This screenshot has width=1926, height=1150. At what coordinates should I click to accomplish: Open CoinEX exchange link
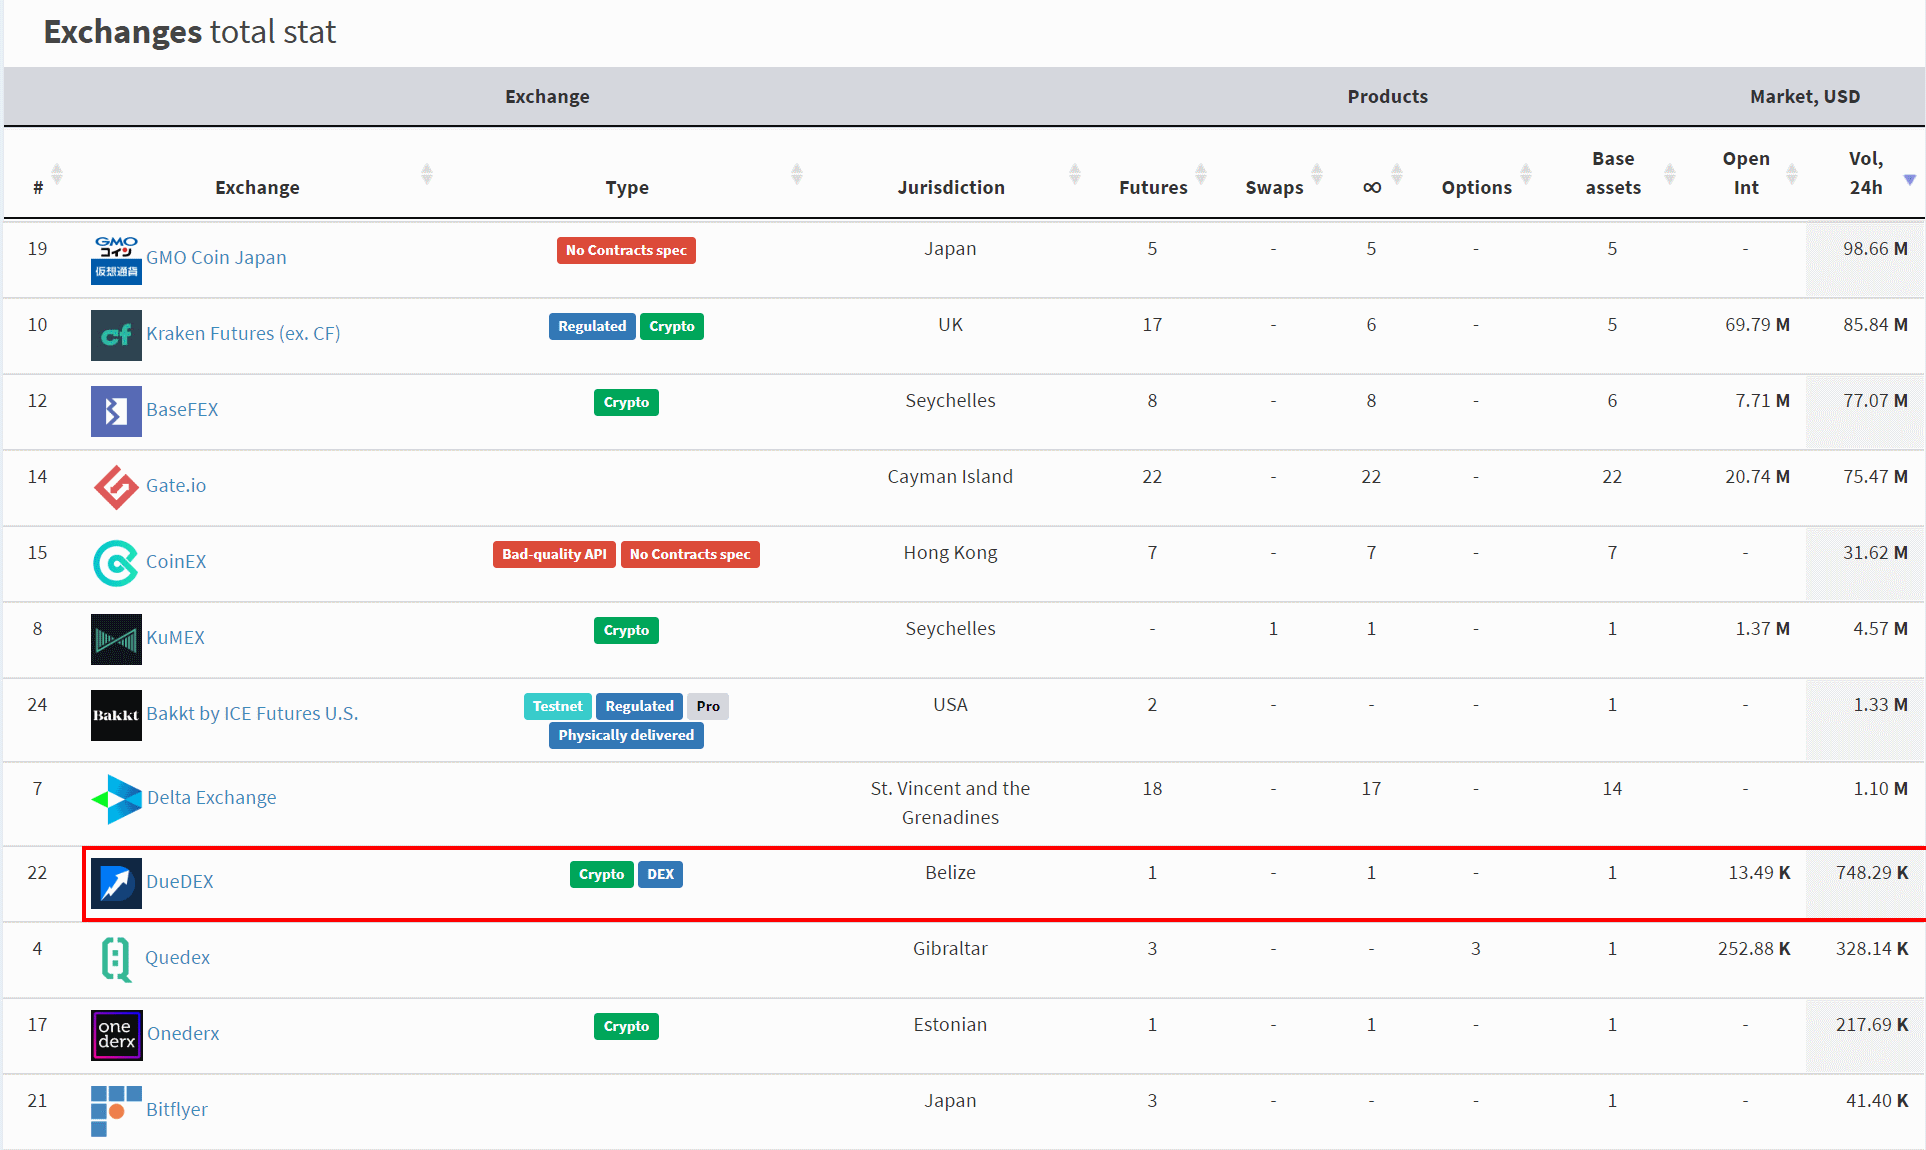176,561
